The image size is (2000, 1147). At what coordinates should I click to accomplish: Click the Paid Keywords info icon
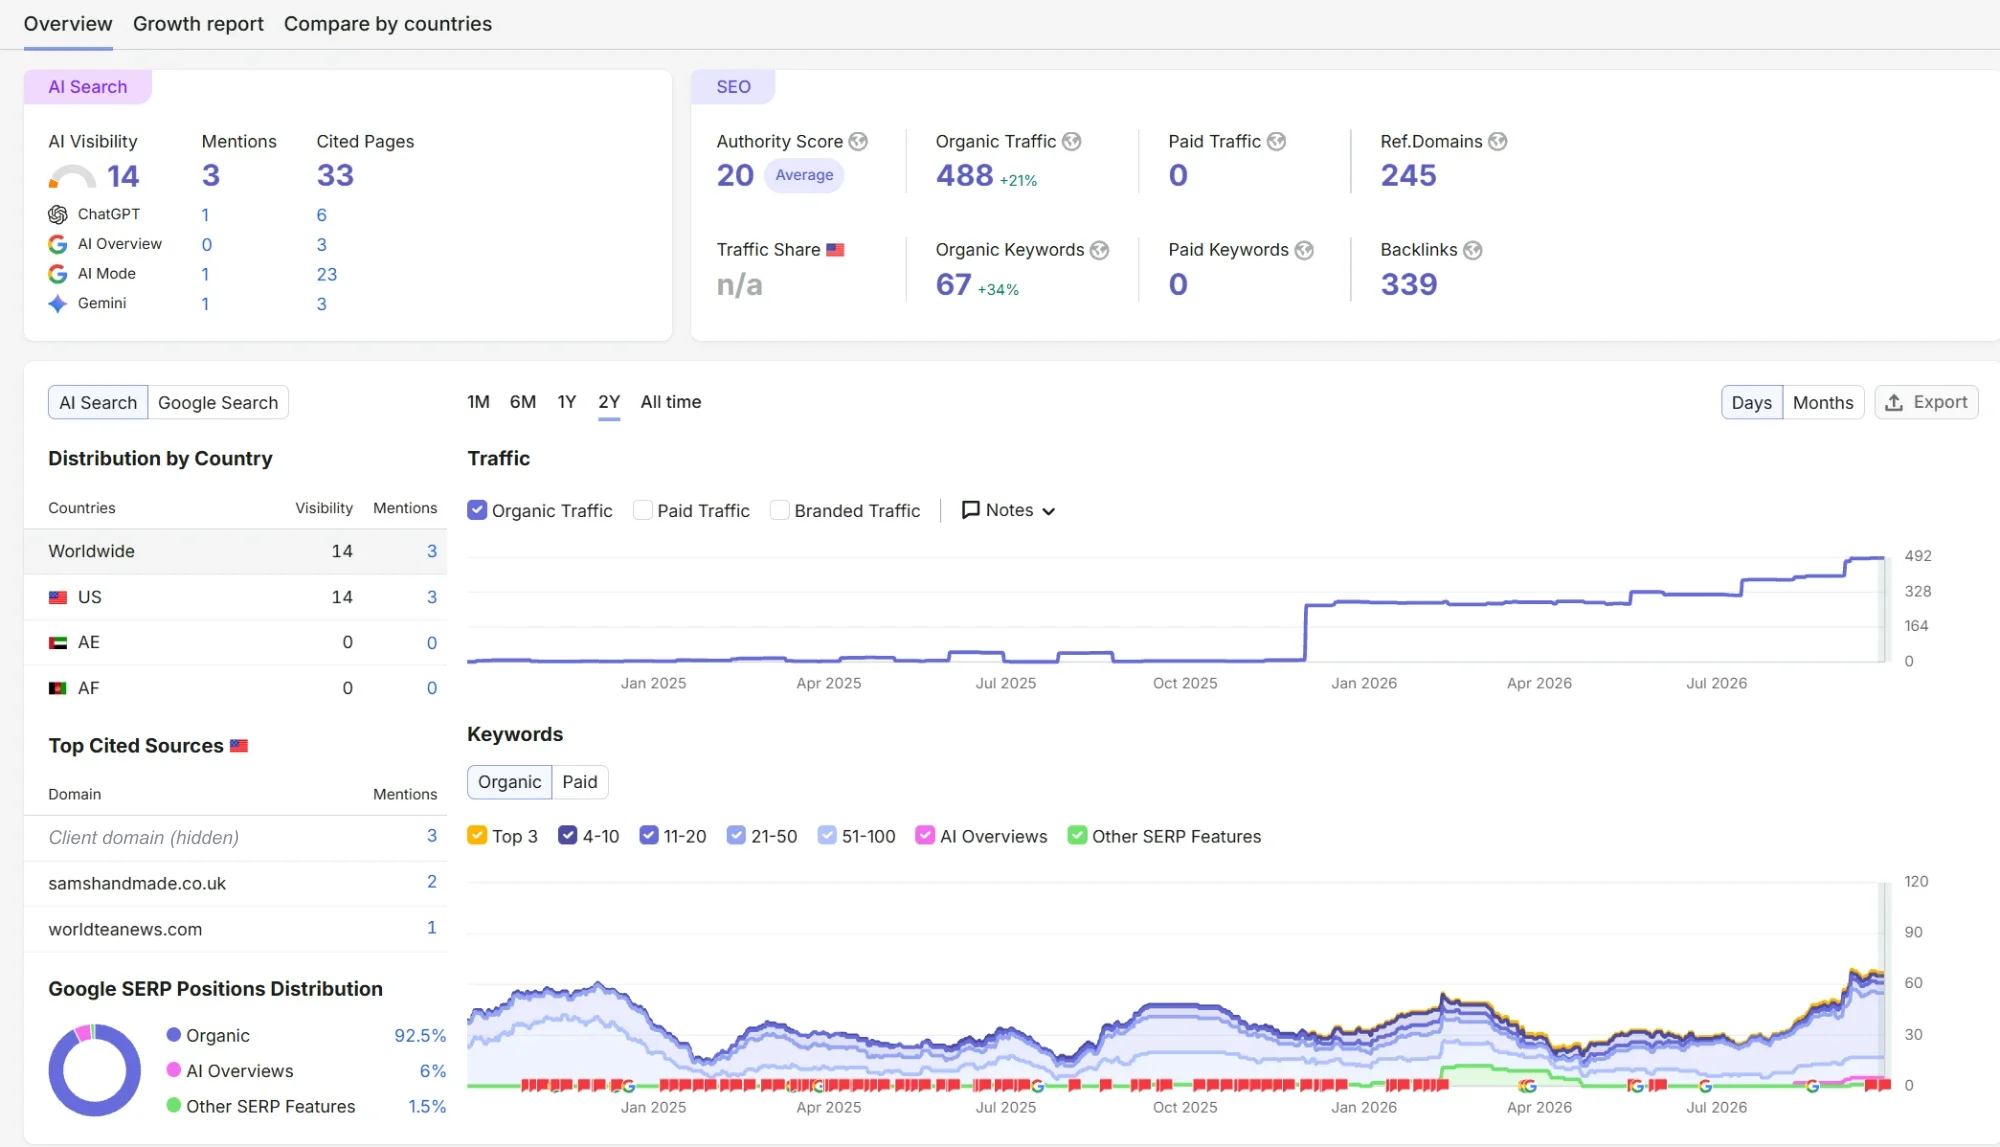pos(1304,250)
